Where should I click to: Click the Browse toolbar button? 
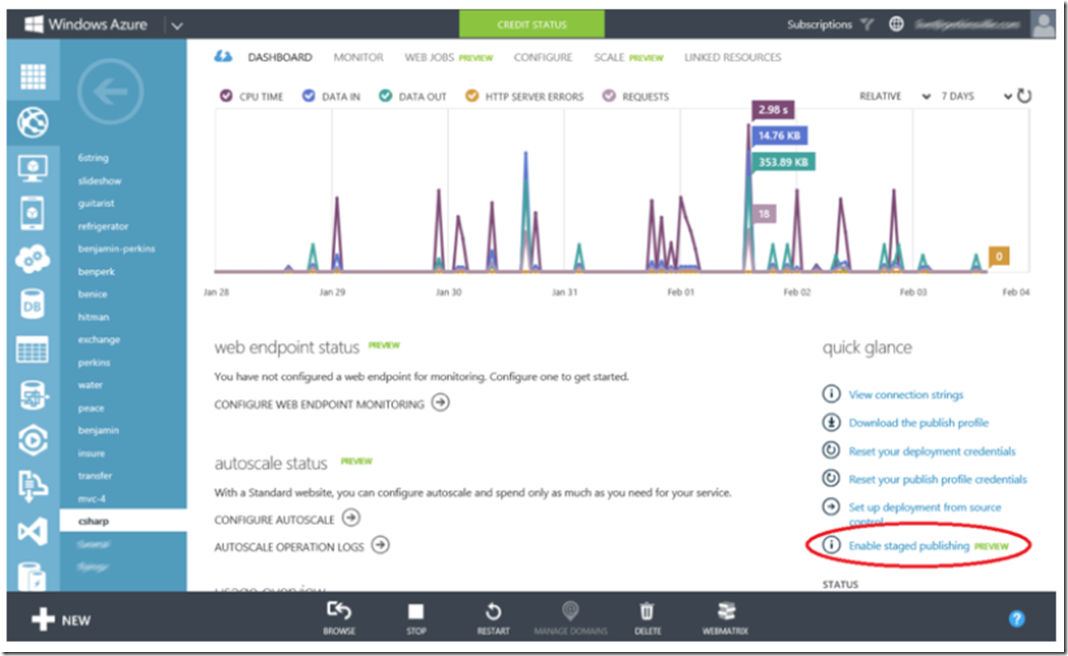pyautogui.click(x=339, y=618)
